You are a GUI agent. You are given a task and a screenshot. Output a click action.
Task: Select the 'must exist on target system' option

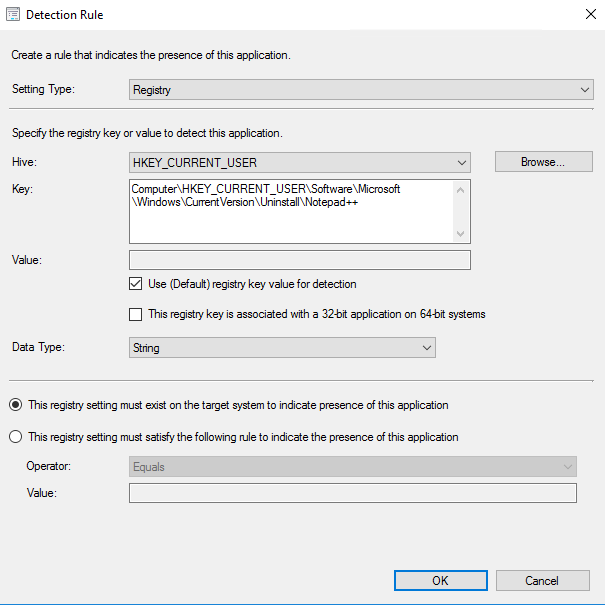tap(16, 405)
